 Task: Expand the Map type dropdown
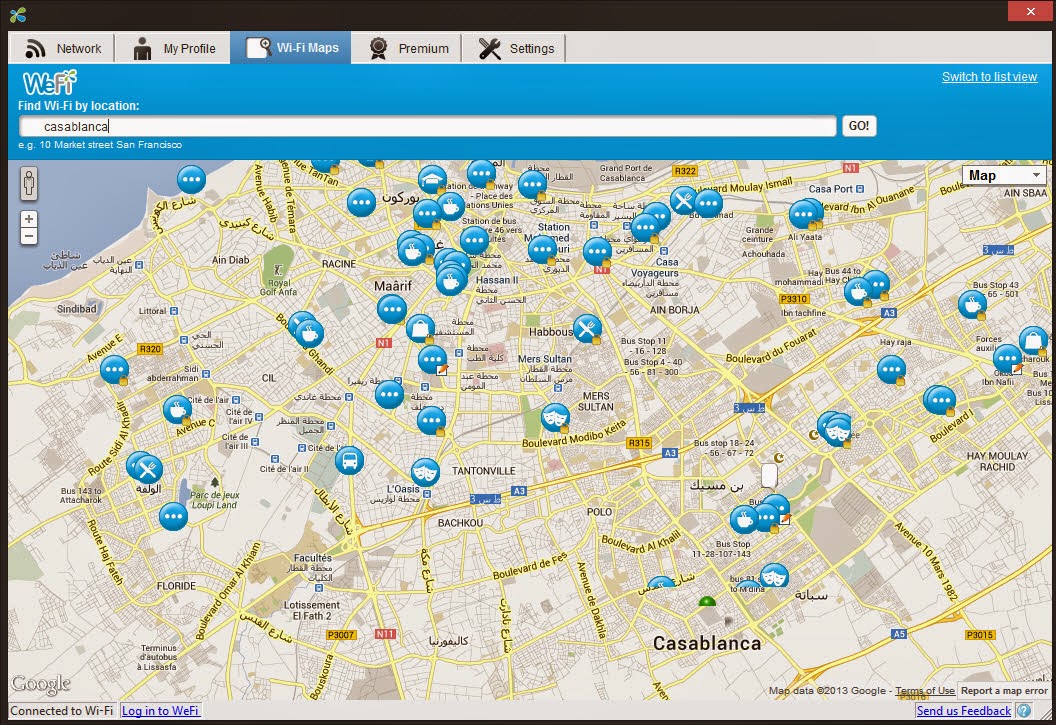click(1004, 175)
